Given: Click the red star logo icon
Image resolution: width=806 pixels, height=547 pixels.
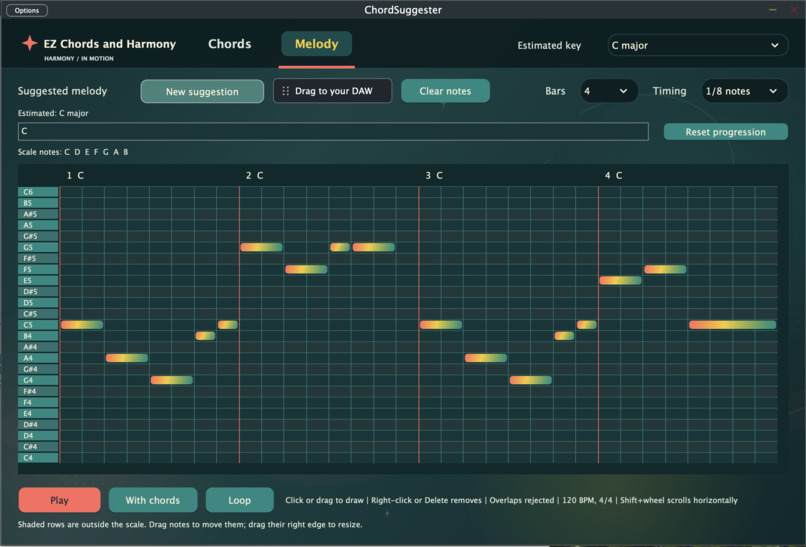Looking at the screenshot, I should tap(29, 43).
